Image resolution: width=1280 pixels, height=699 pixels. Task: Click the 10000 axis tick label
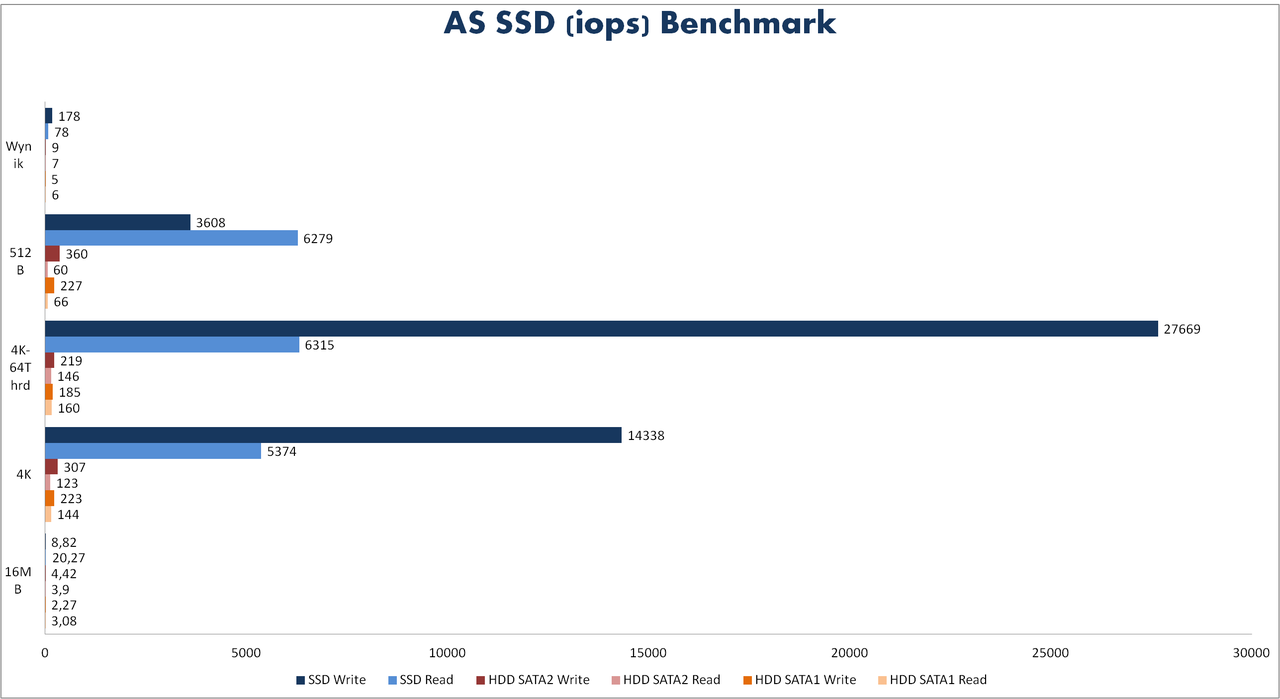coord(447,652)
